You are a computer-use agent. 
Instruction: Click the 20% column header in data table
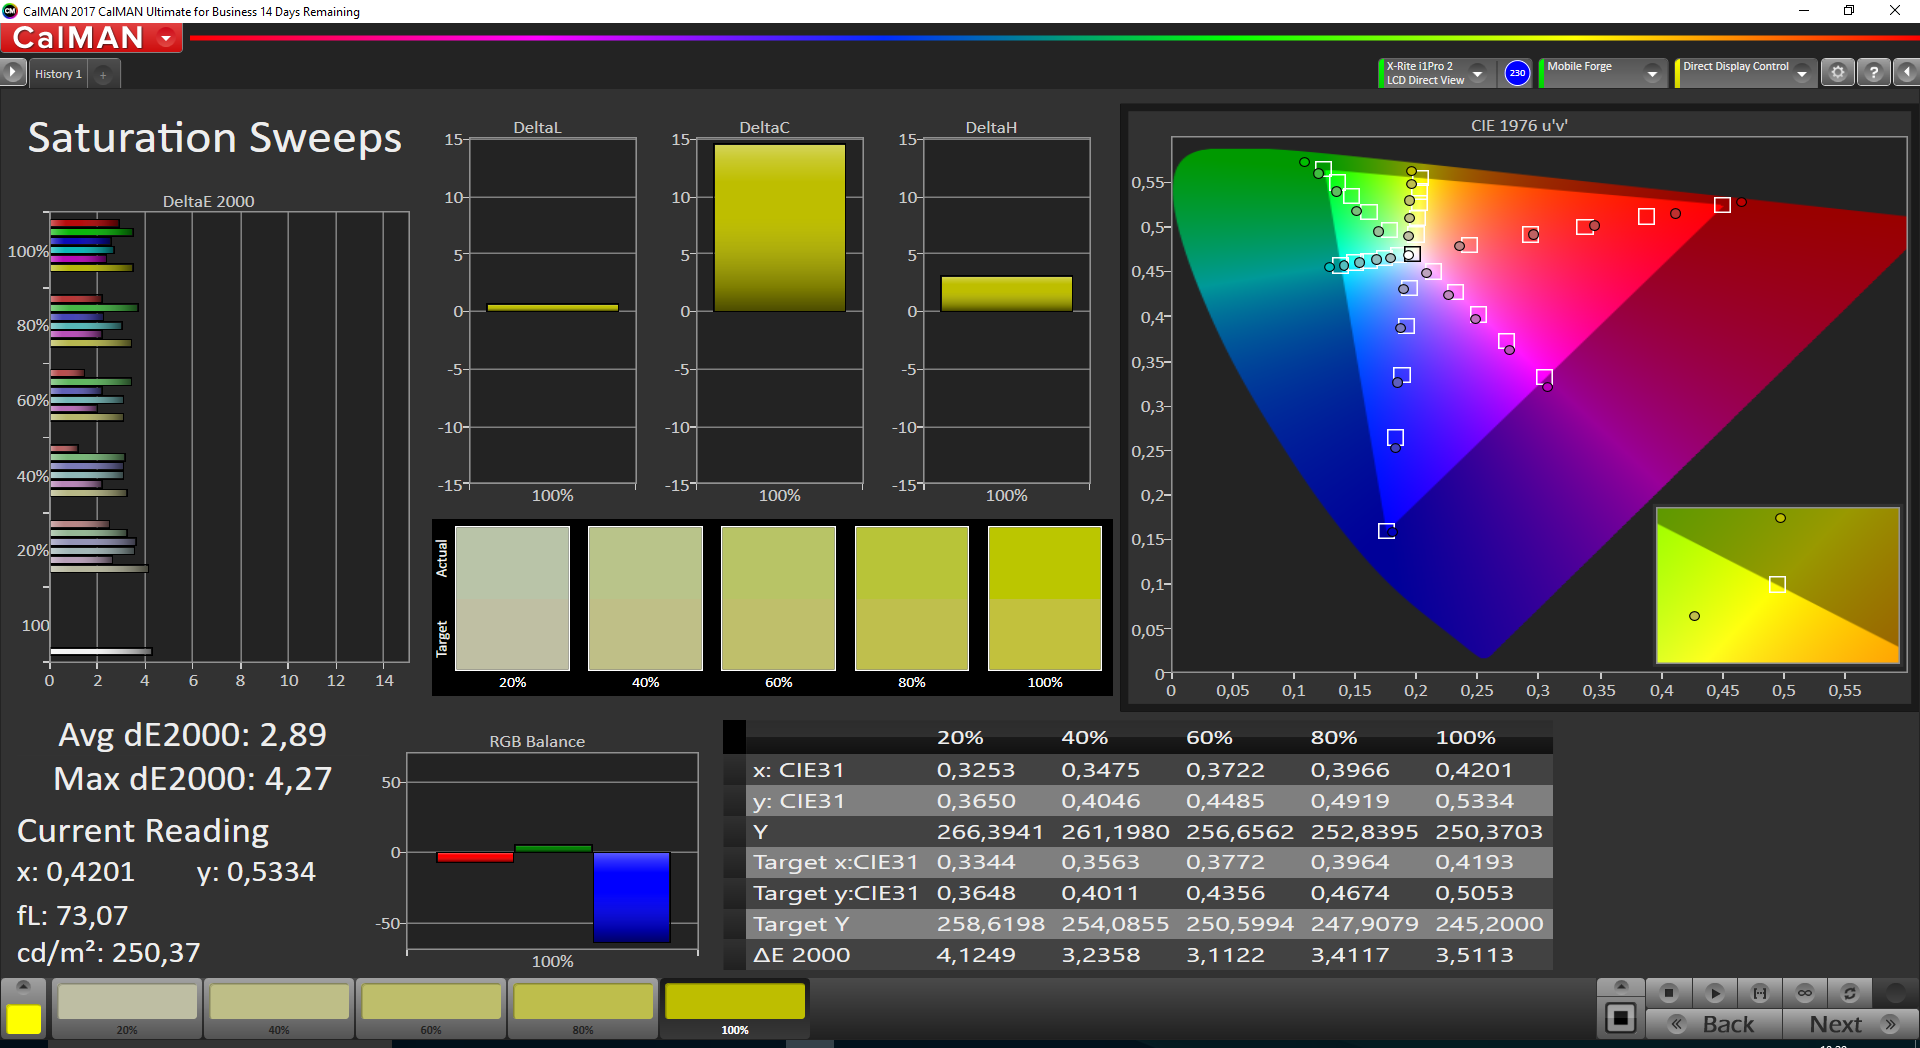960,738
